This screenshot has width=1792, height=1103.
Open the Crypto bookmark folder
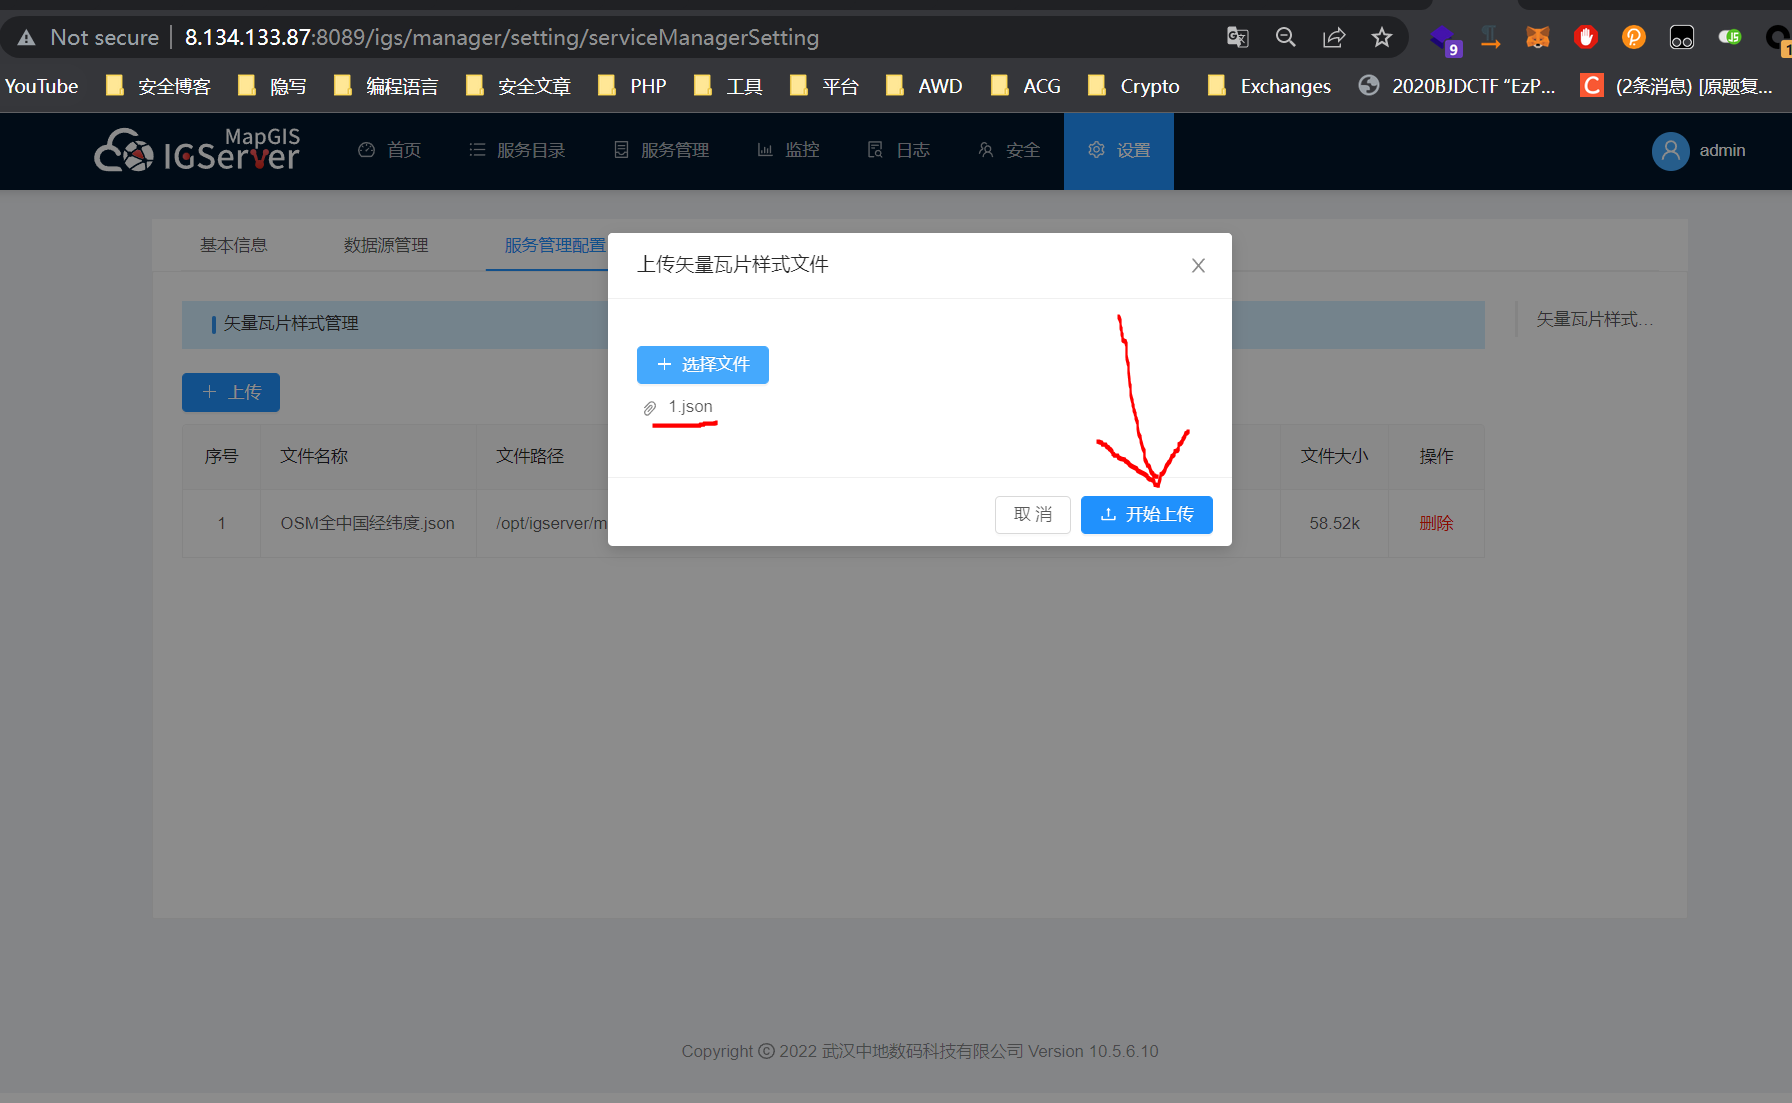(x=1133, y=86)
